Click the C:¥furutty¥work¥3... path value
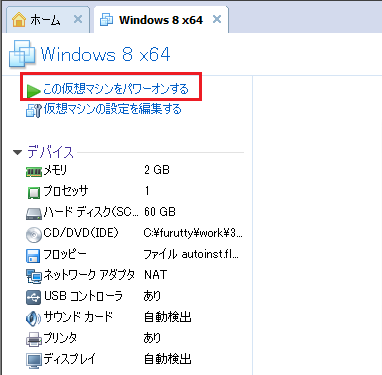The width and height of the screenshot is (382, 375). (193, 233)
